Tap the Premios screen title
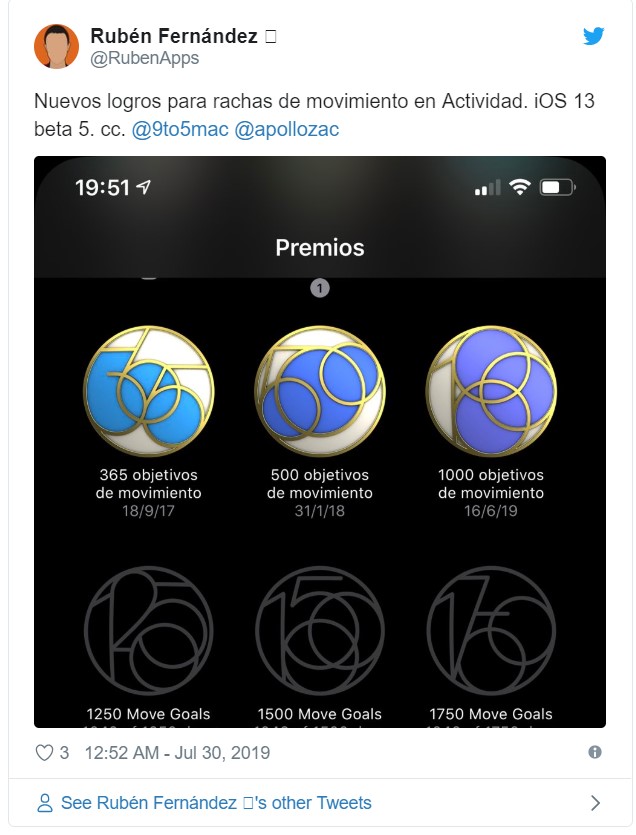Viewport: 636px width, 835px height. click(x=320, y=248)
